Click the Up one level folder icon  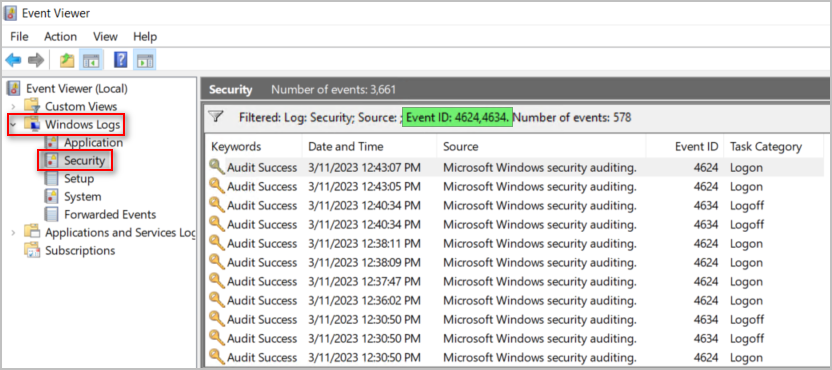click(x=67, y=61)
